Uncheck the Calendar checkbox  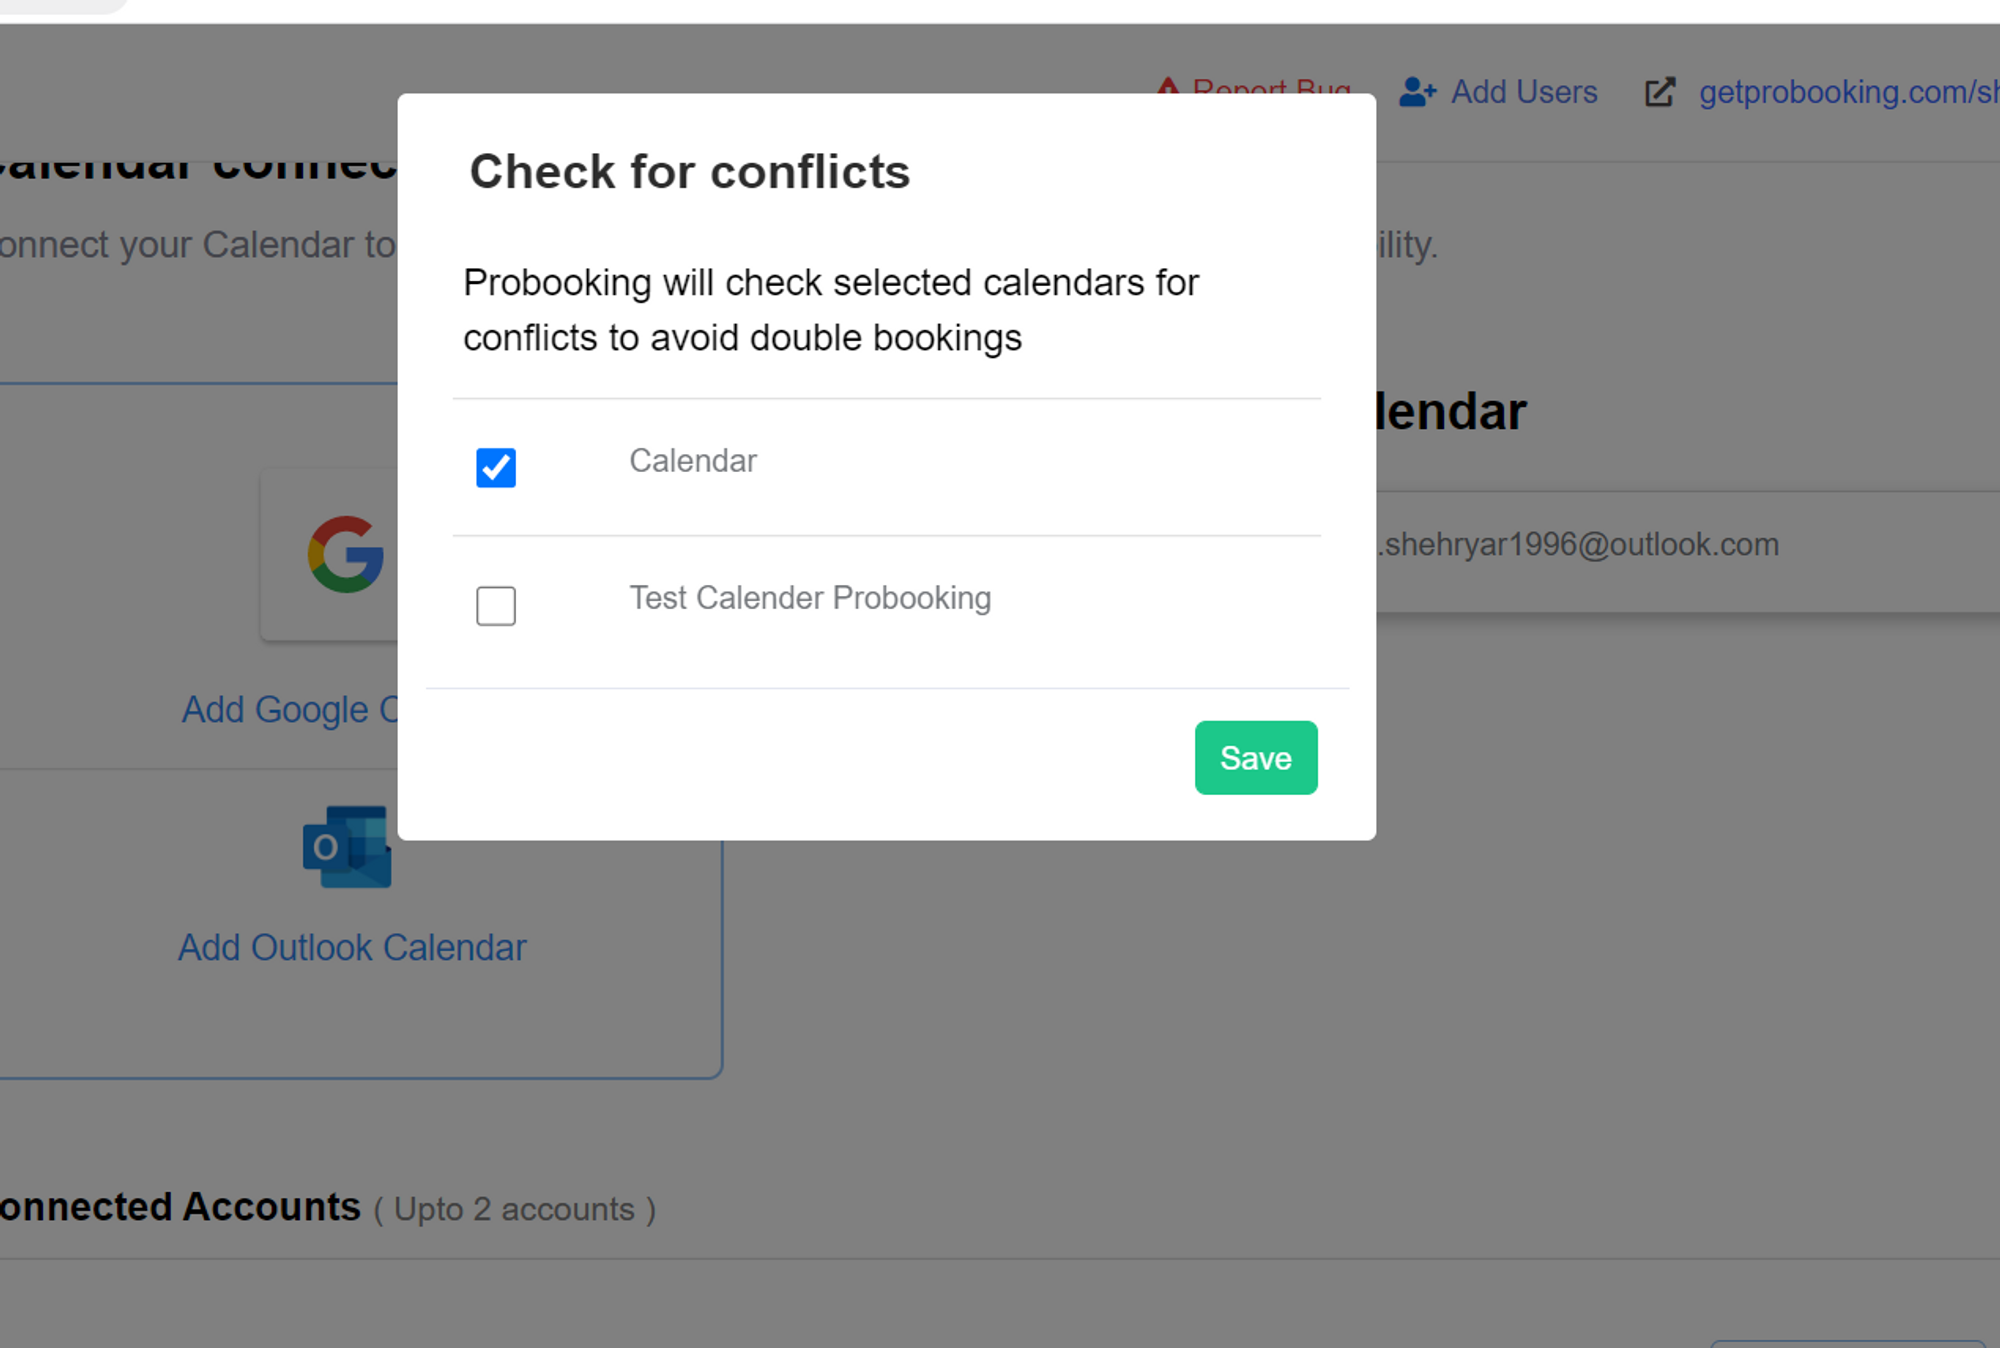(x=496, y=467)
